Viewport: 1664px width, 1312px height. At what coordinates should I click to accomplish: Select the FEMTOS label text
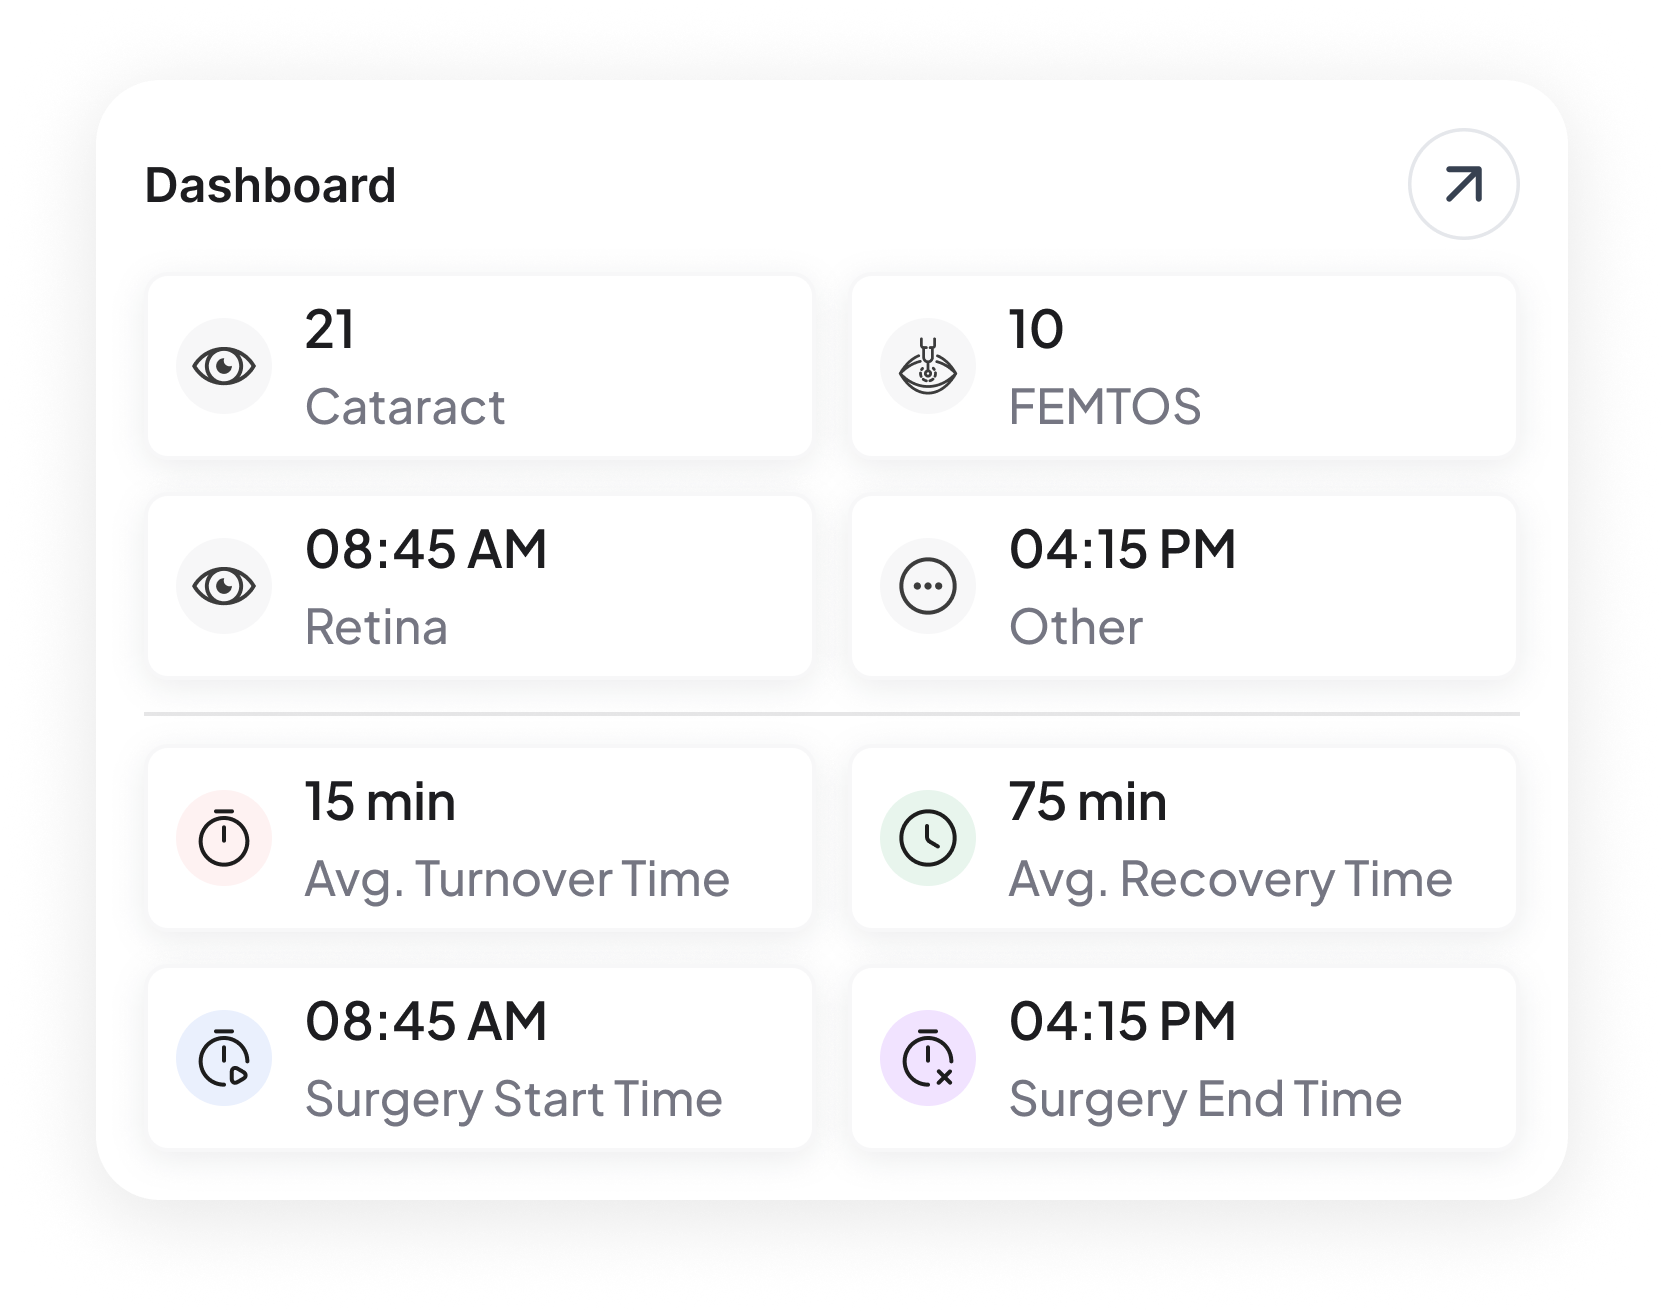(x=1104, y=407)
